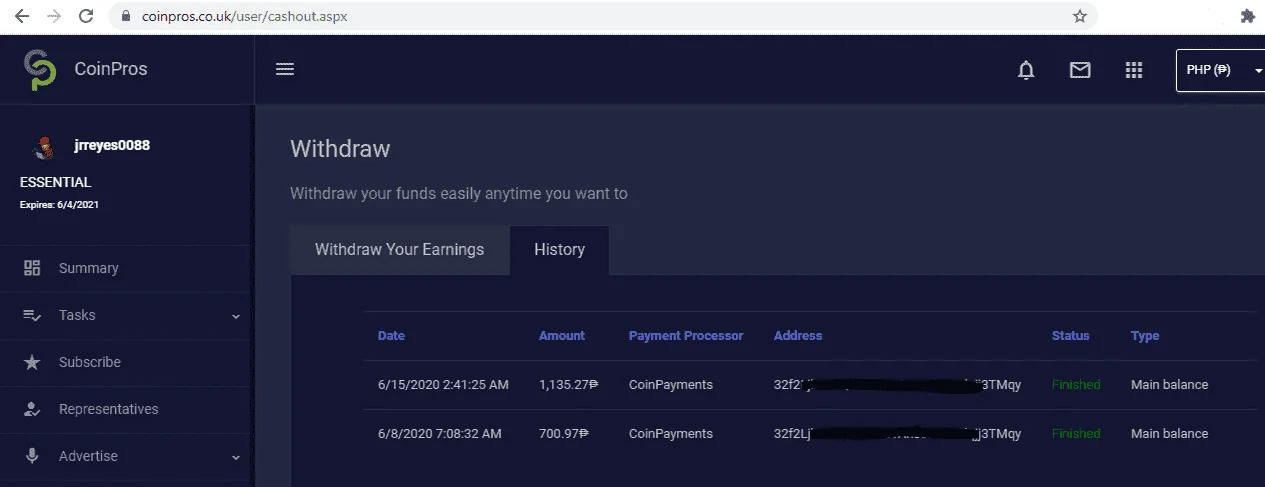The width and height of the screenshot is (1265, 487).
Task: Click CoinPayments in the 6/15/2020 row
Action: pyautogui.click(x=671, y=385)
